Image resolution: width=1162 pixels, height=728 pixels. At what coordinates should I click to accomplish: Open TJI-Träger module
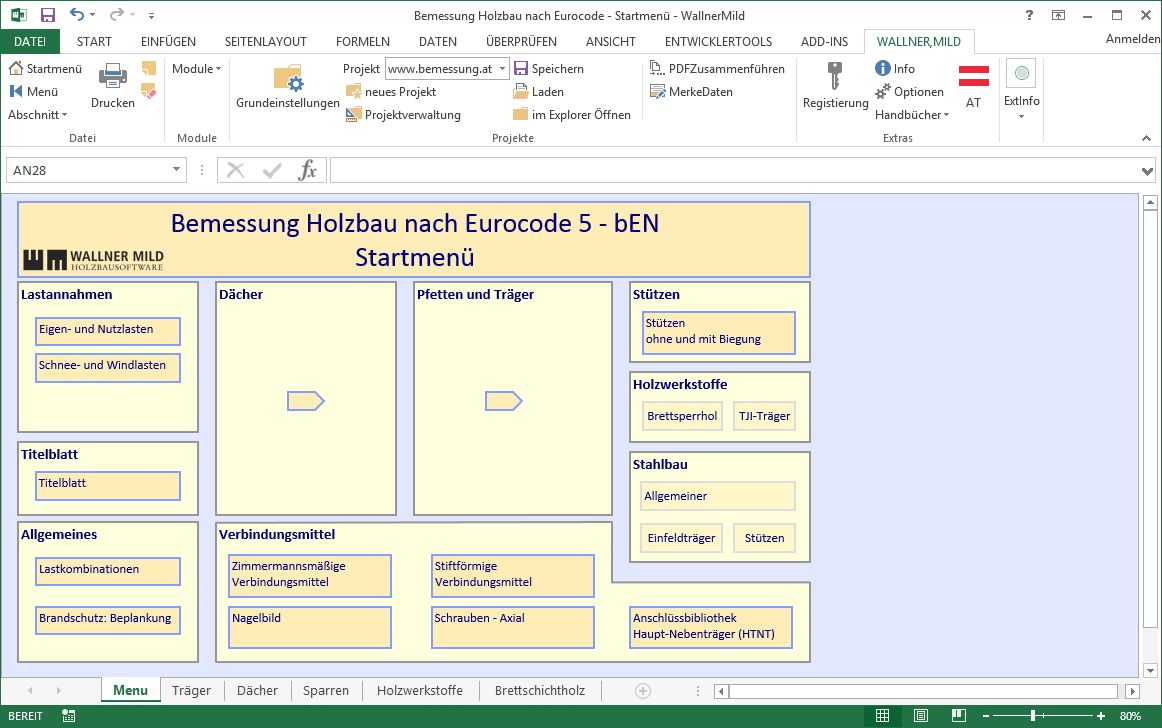click(x=764, y=416)
